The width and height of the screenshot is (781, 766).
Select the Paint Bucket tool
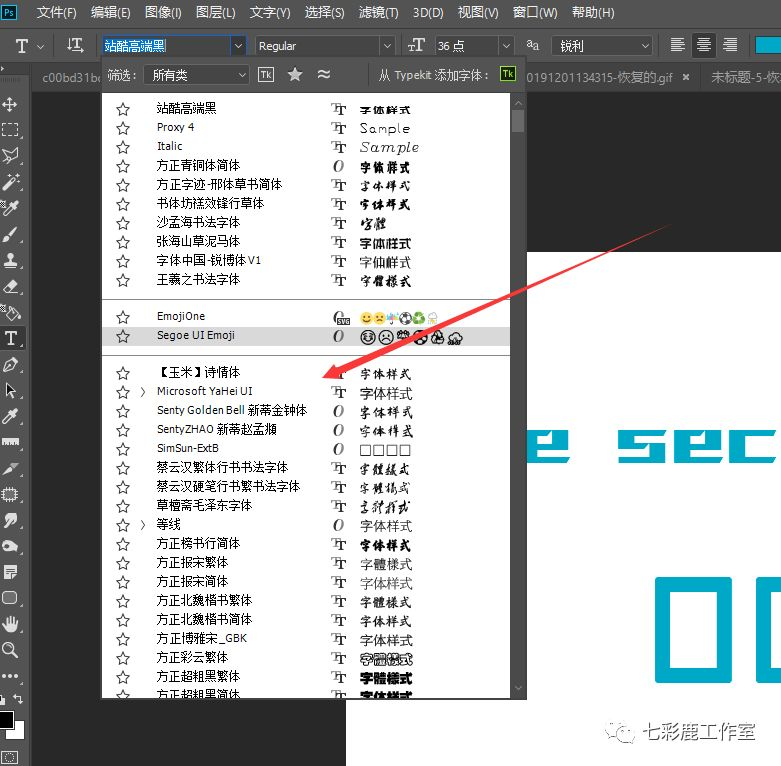(10, 312)
